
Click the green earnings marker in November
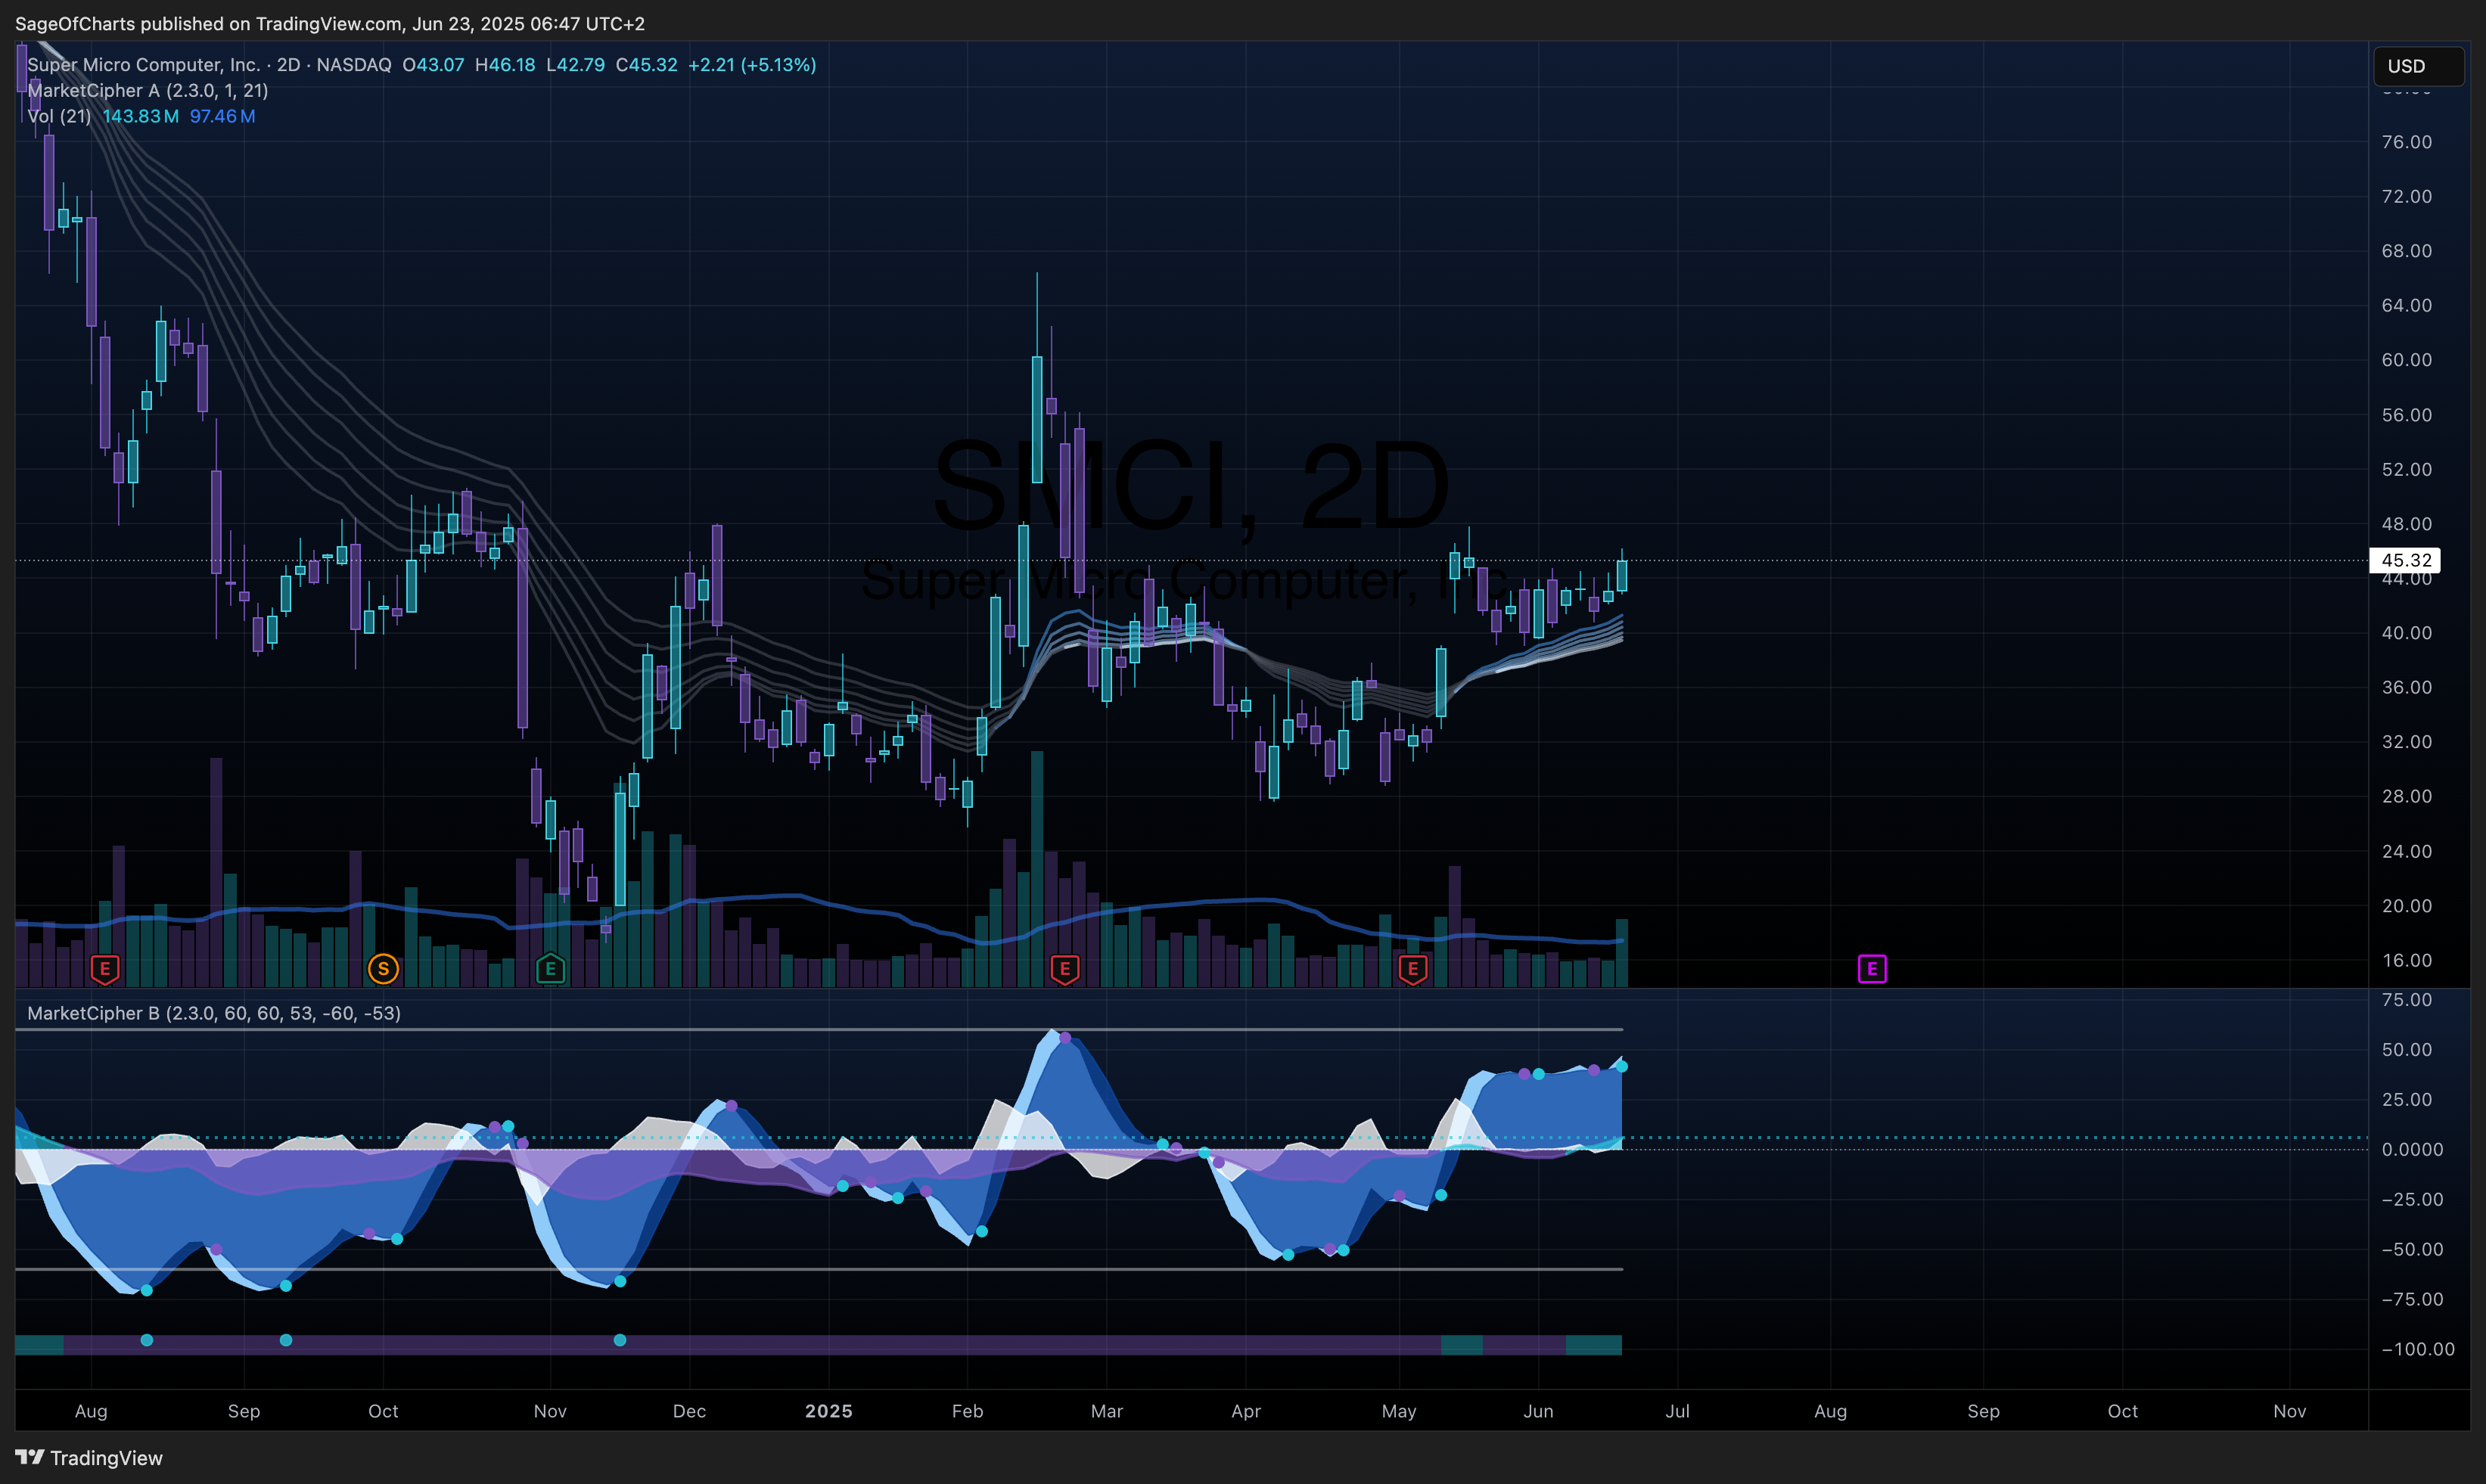550,969
